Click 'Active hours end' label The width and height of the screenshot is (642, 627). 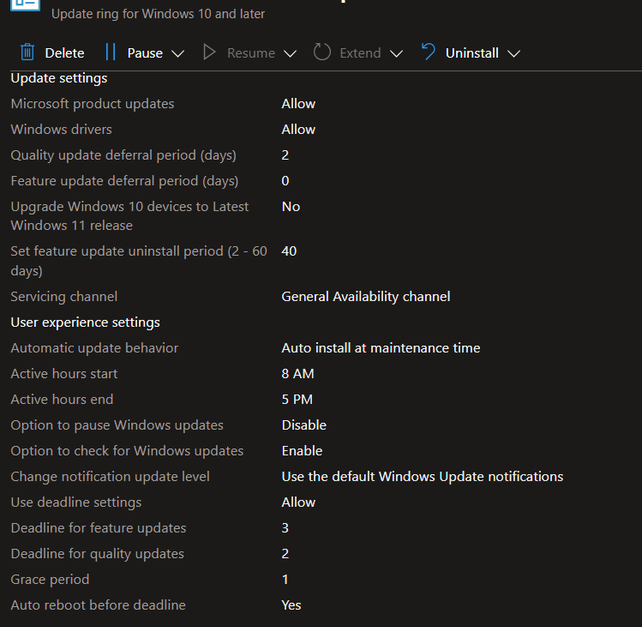coord(62,400)
